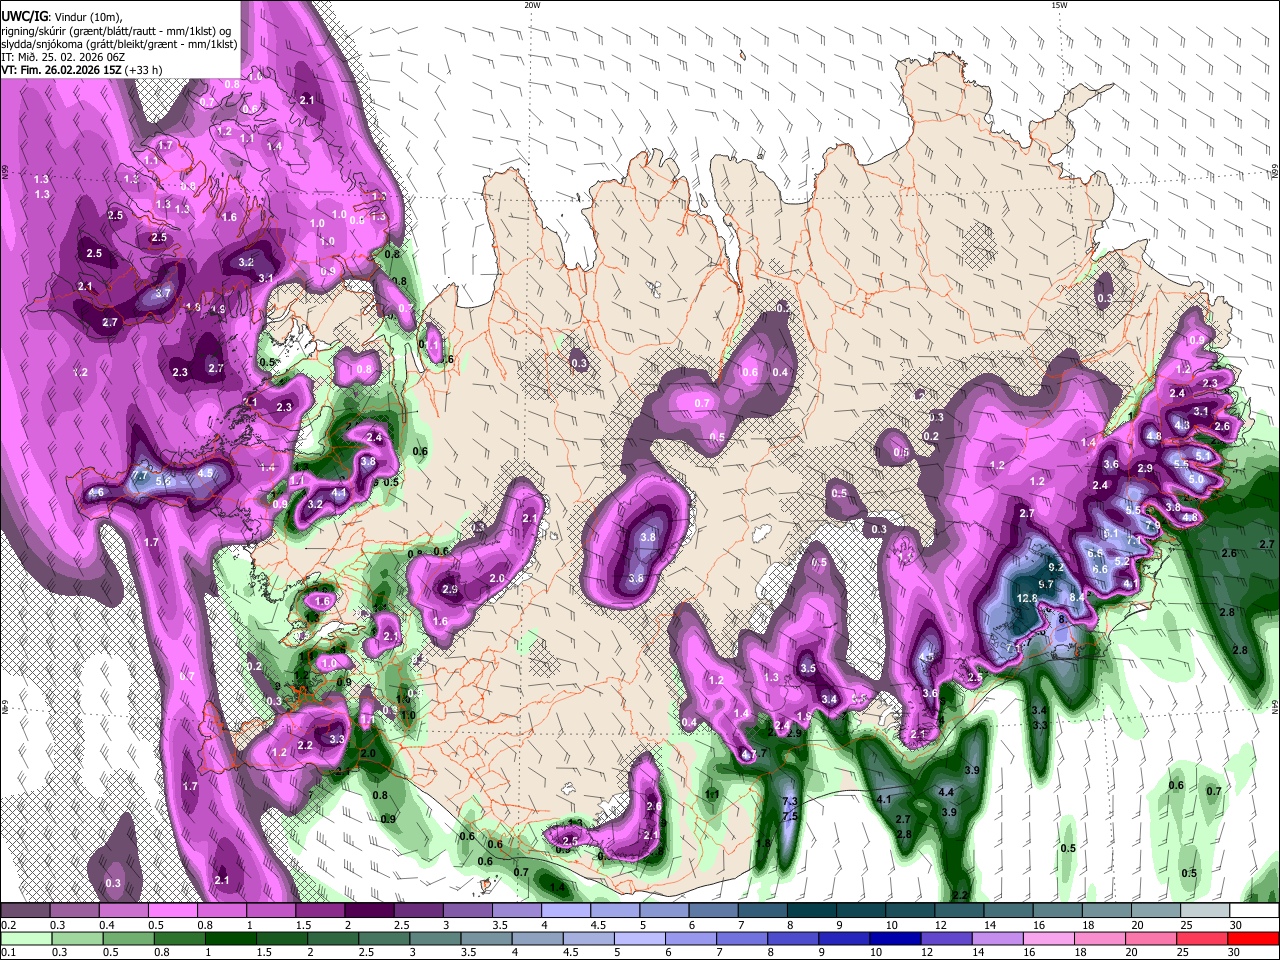Select the 'VT: Fim. 26.02.2026 15Z' valid time line
The image size is (1280, 960).
62,70
